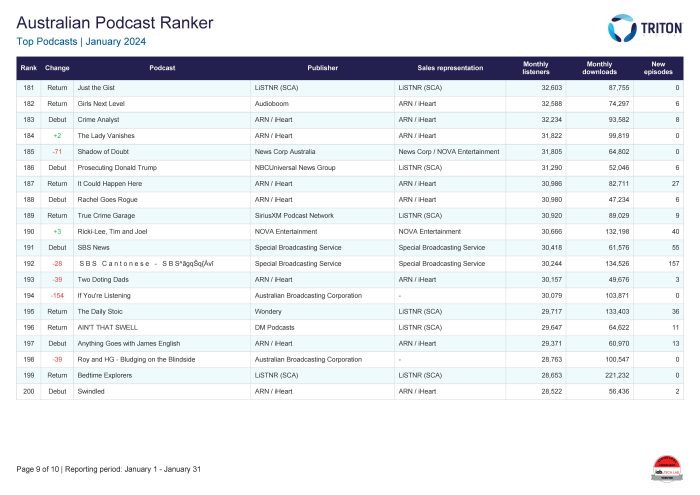Click publisher 'Wondery'

pos(268,312)
